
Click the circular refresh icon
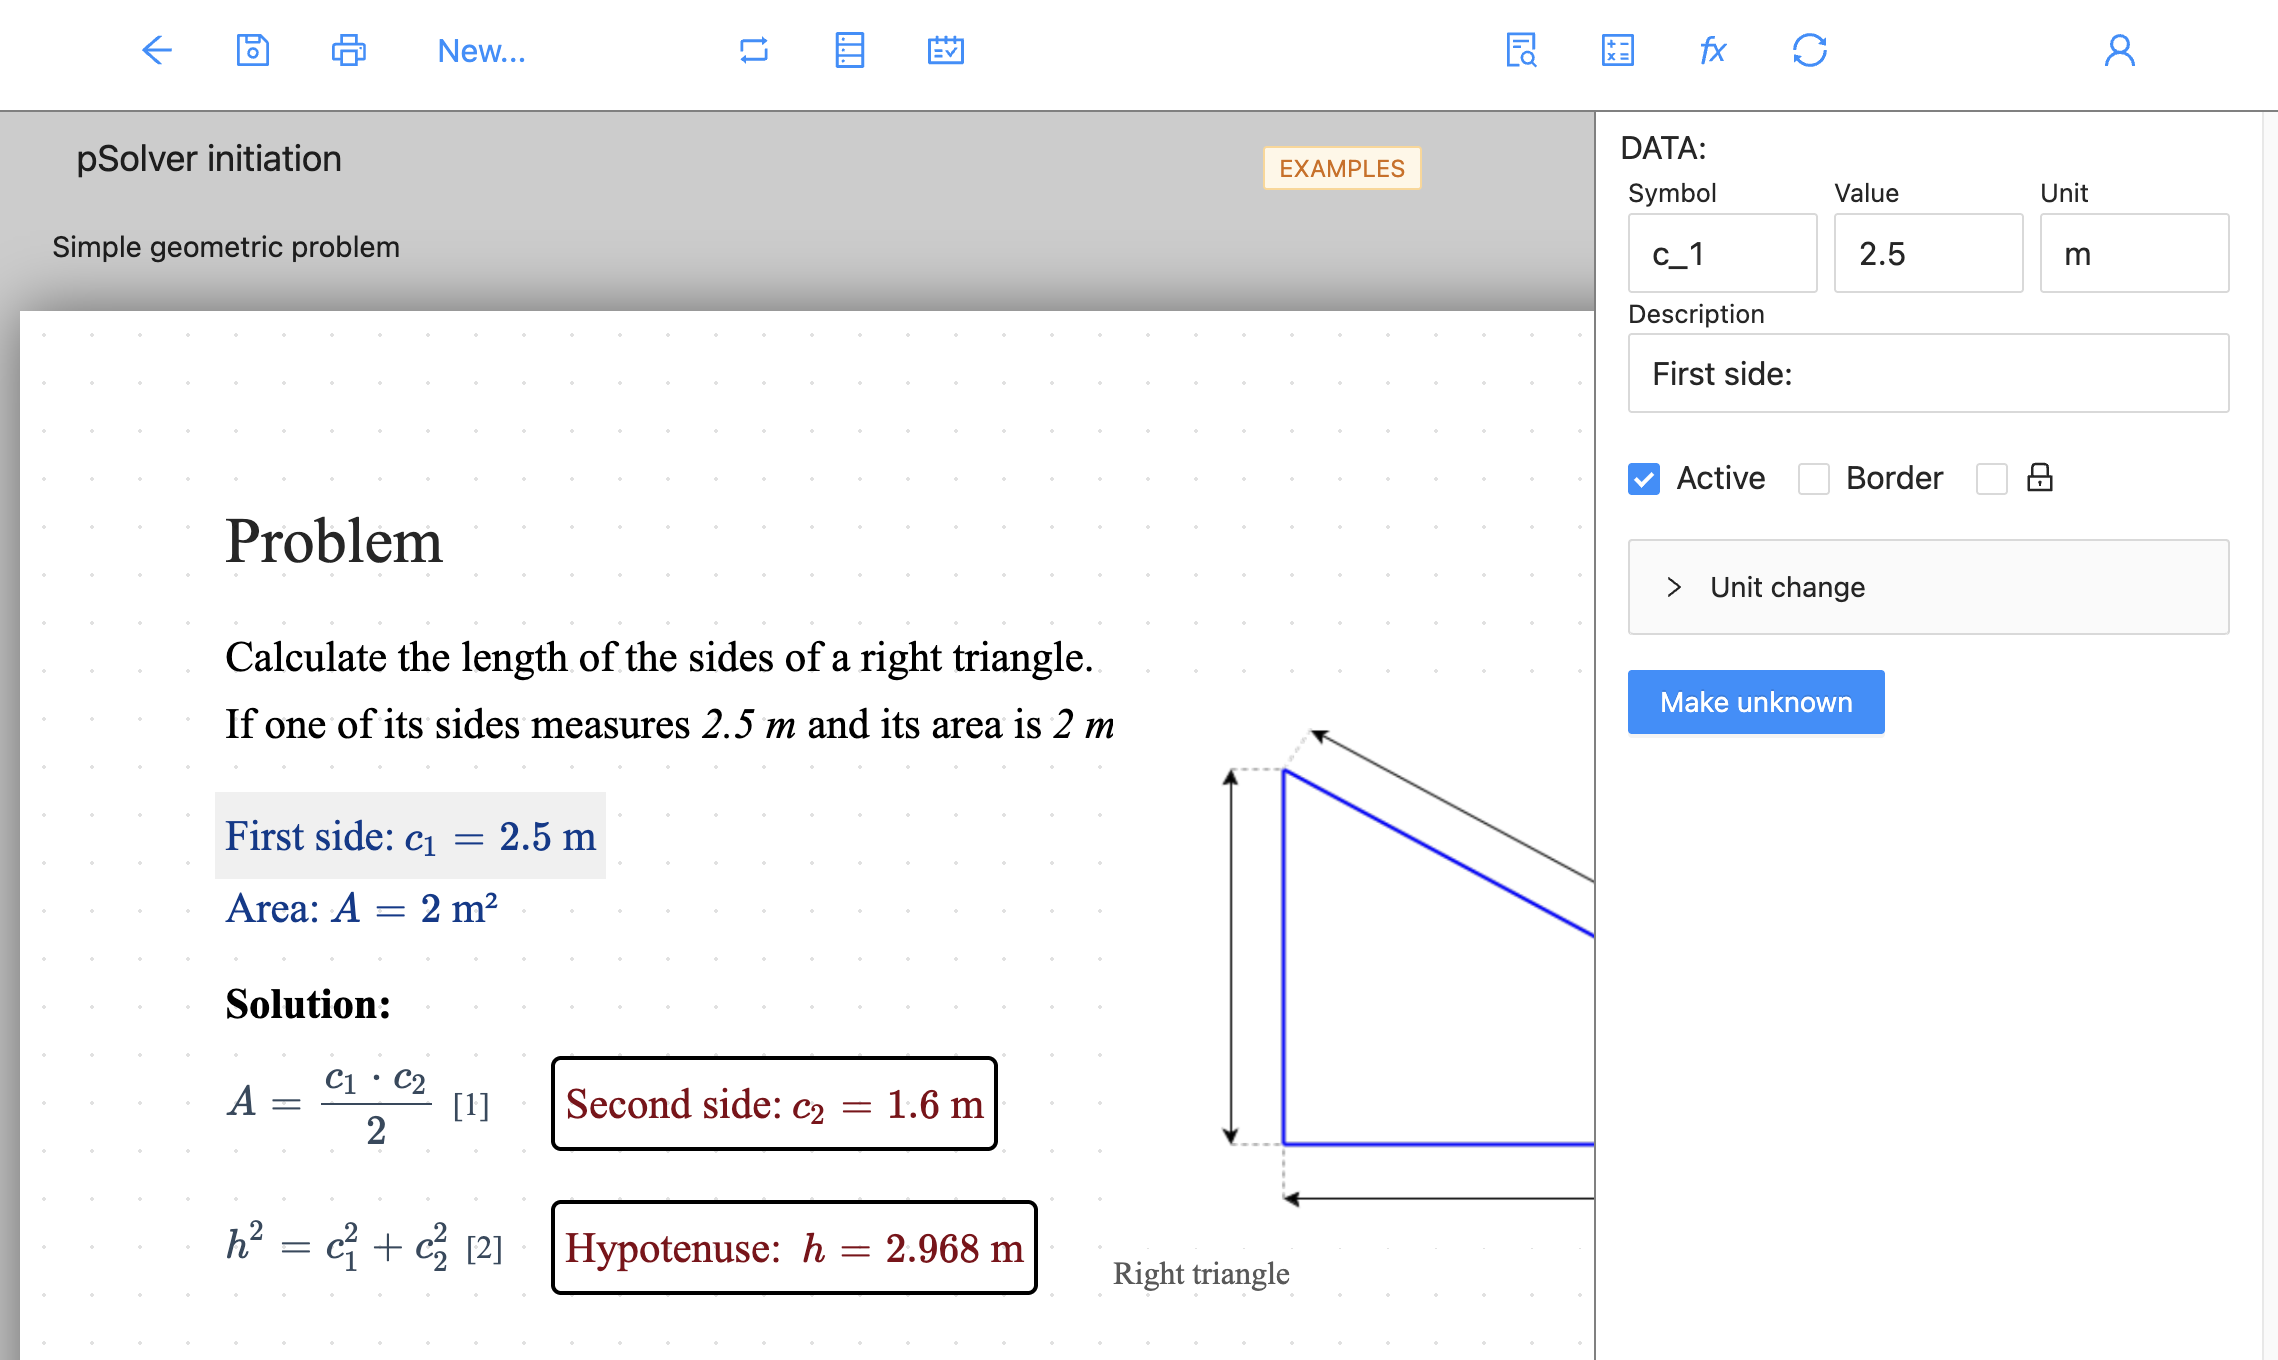coord(1810,50)
